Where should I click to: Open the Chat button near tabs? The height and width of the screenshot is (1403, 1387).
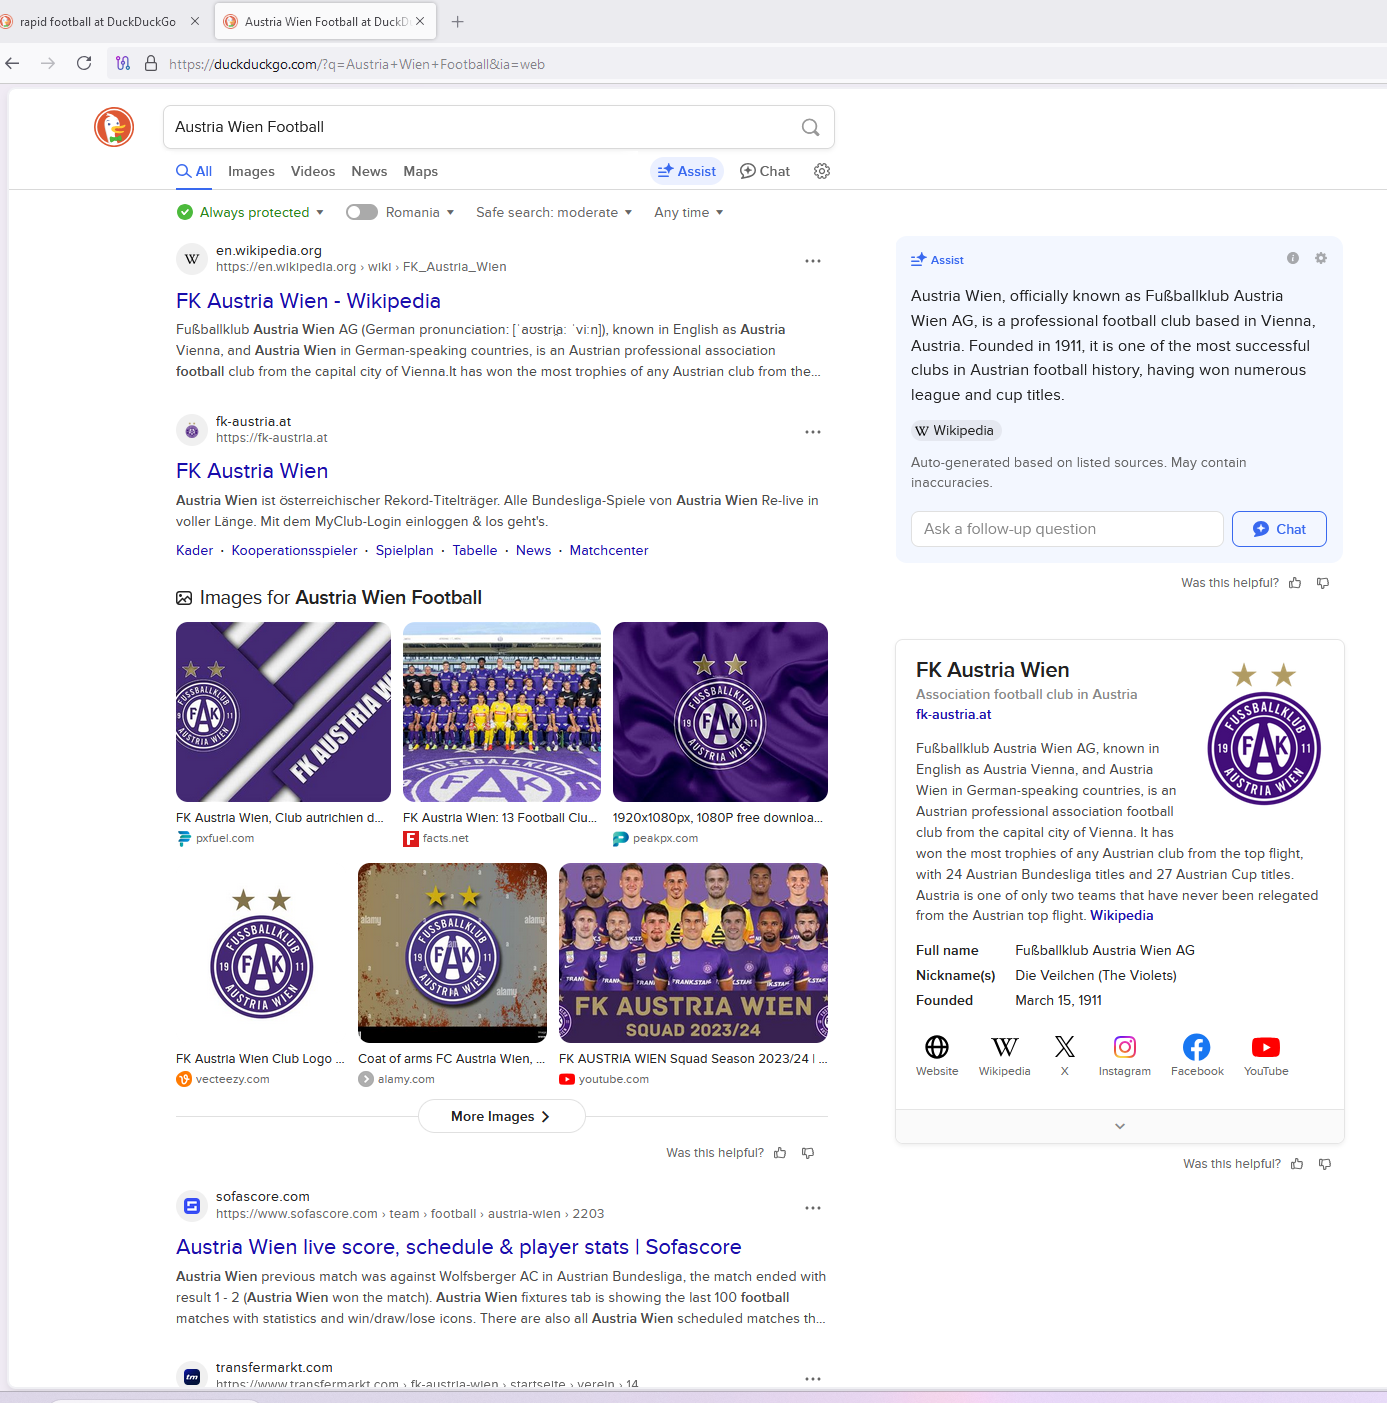pyautogui.click(x=765, y=171)
